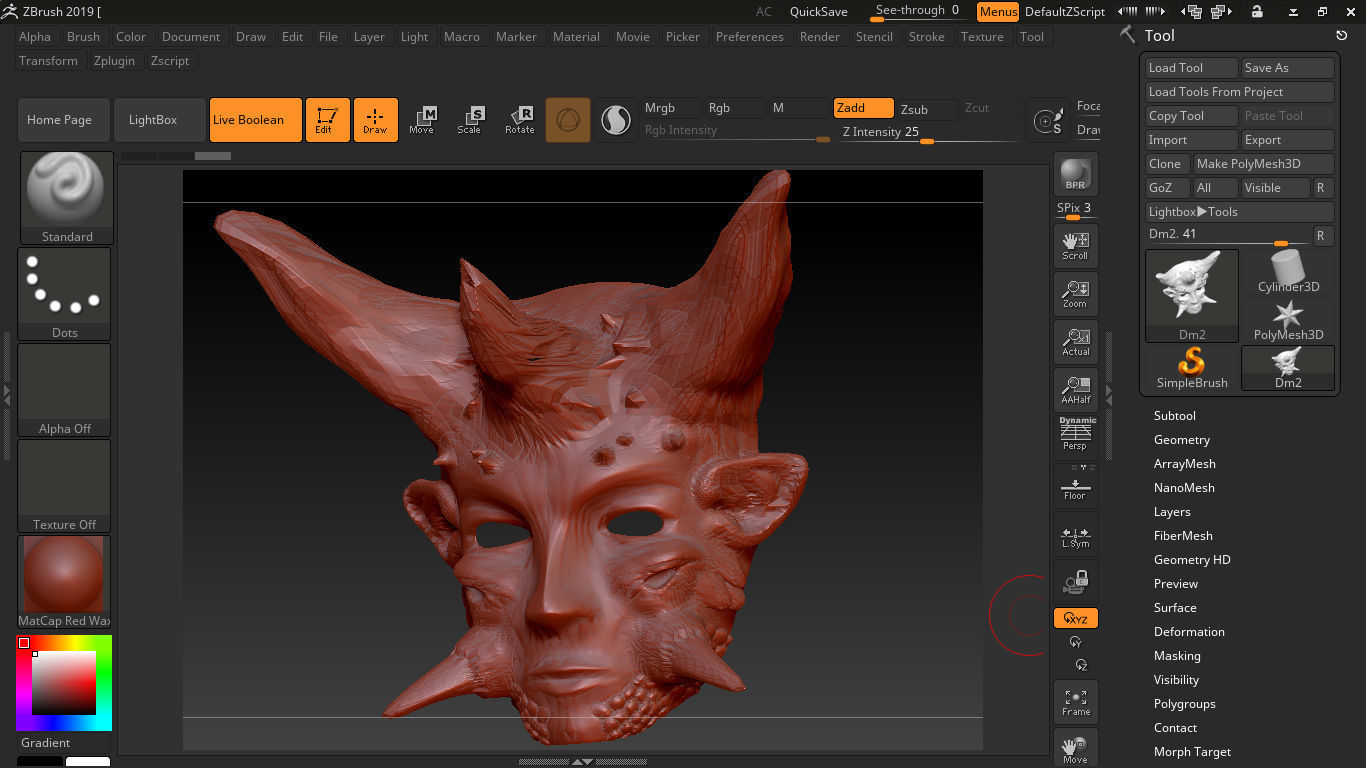Viewport: 1366px width, 768px height.
Task: Click the Zoom canvas icon
Action: tap(1076, 294)
